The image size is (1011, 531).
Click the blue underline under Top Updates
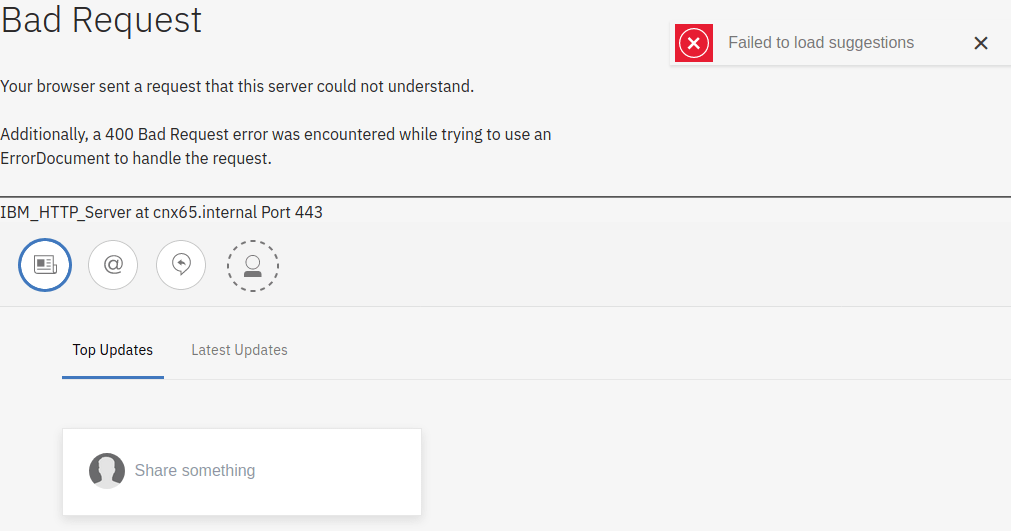[113, 377]
